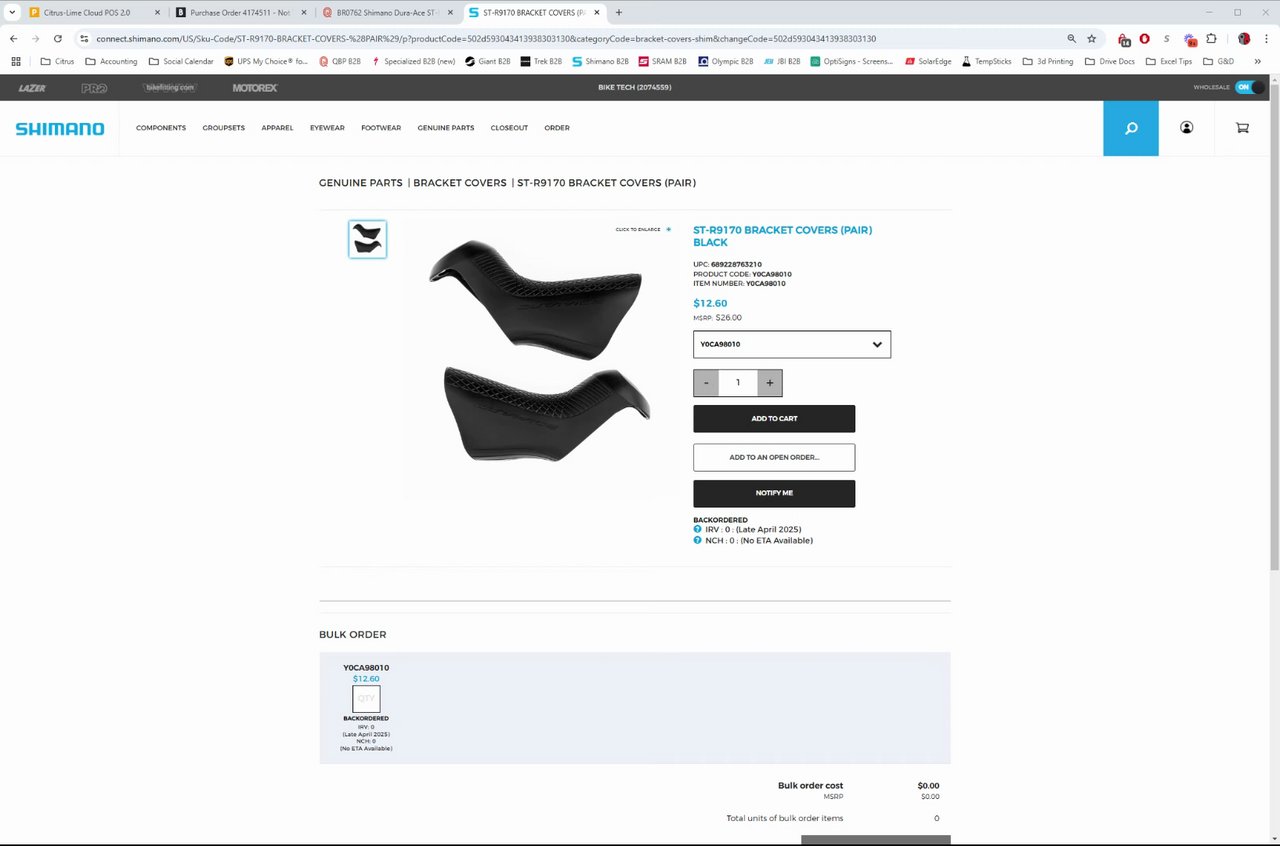Click Add to an Open Order button
This screenshot has width=1280, height=846.
(x=774, y=457)
